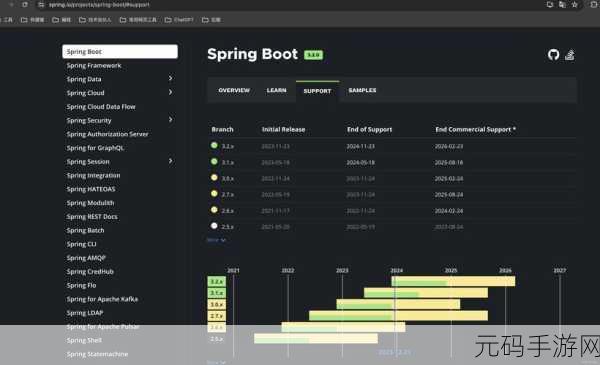
Task: Click the End Commercial Support column header
Action: (x=476, y=130)
